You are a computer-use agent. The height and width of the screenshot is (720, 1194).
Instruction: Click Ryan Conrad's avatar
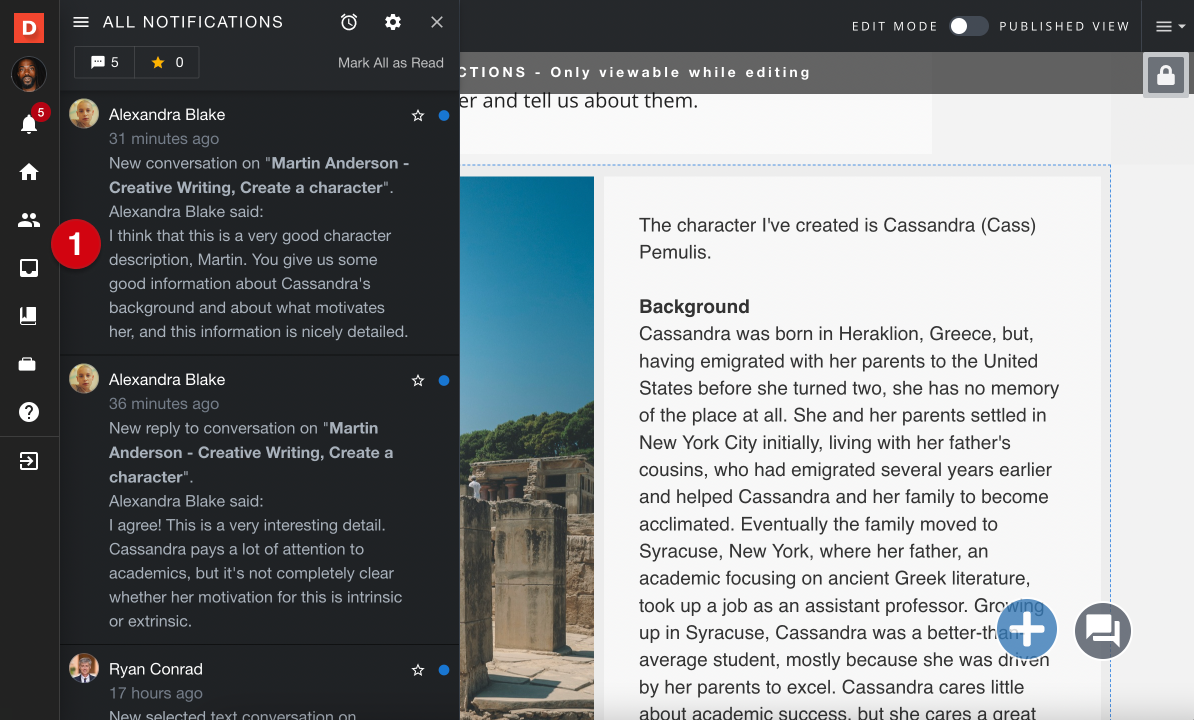(x=84, y=667)
